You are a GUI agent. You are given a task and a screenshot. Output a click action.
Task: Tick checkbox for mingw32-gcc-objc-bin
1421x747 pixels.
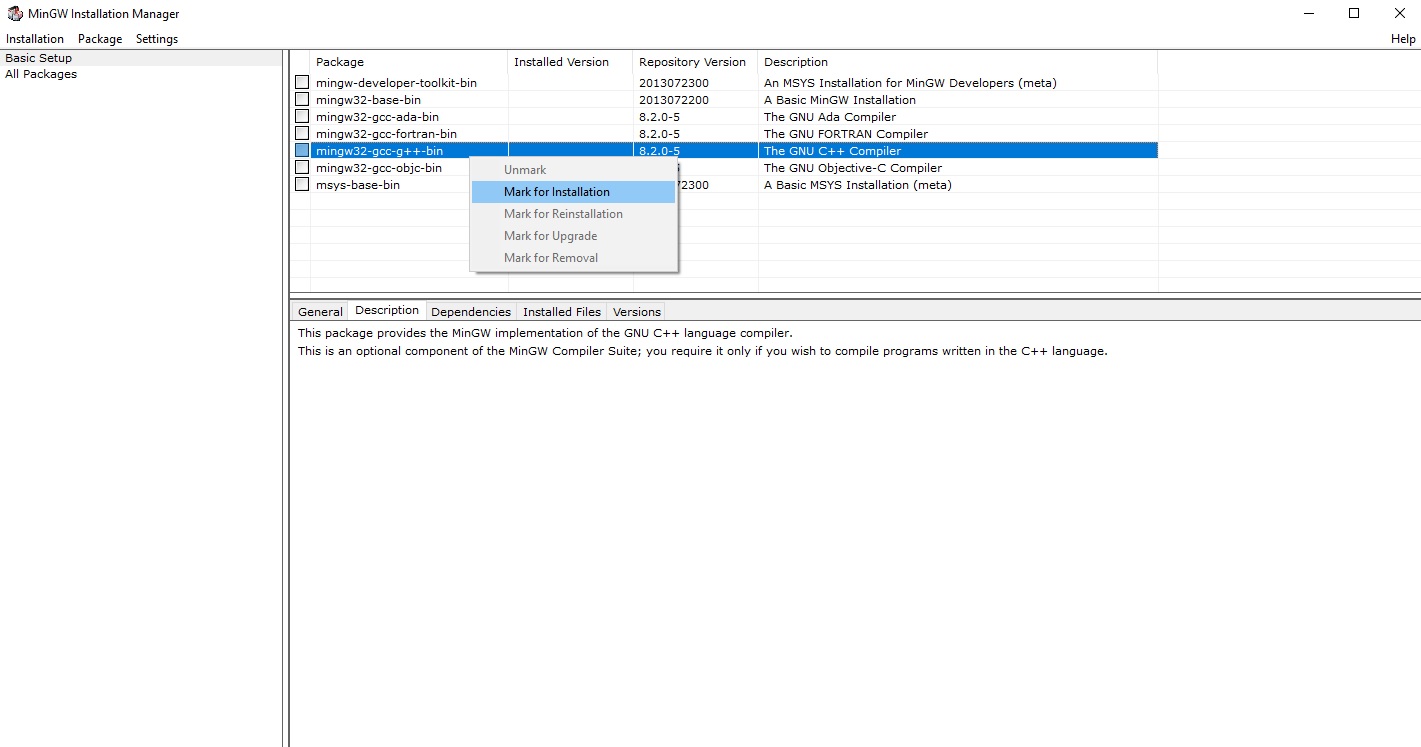(x=302, y=167)
